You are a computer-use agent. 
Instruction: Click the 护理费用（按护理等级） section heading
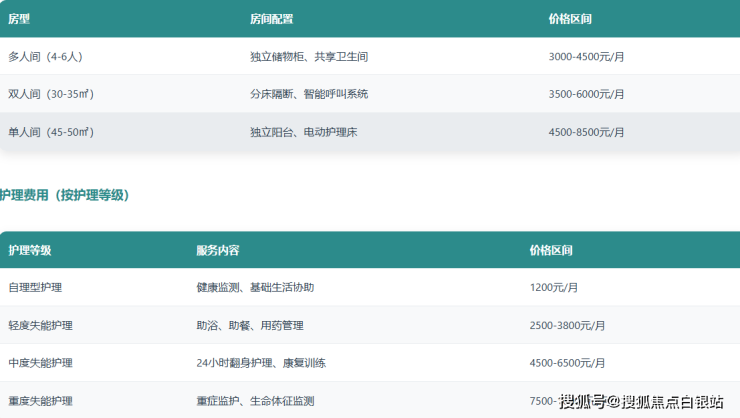pyautogui.click(x=65, y=195)
